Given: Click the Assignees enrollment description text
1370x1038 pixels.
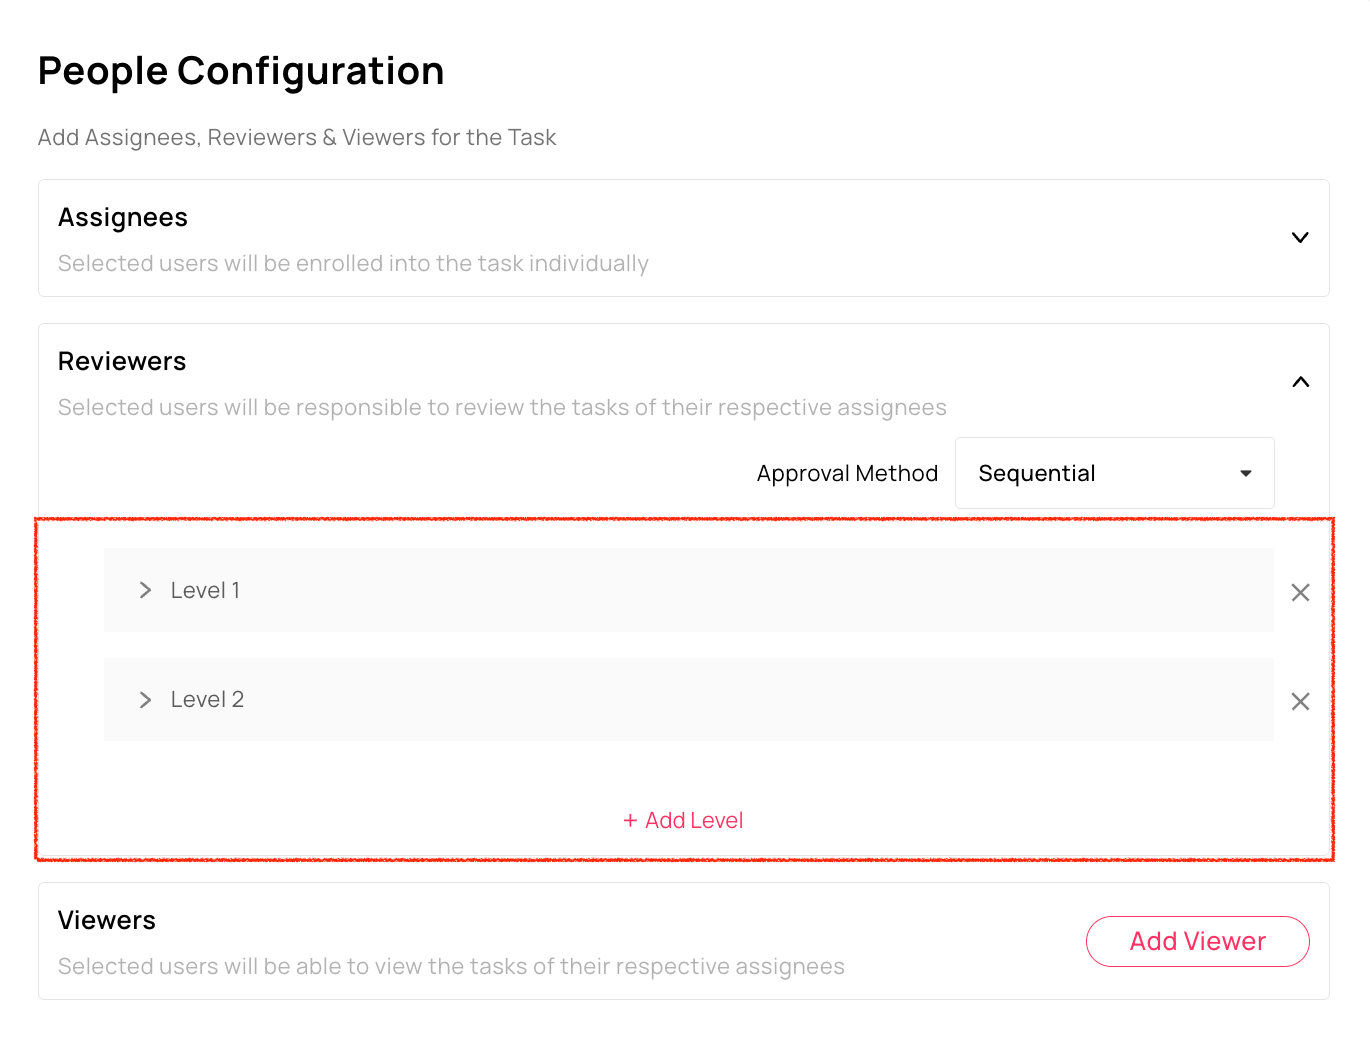Looking at the screenshot, I should pyautogui.click(x=353, y=264).
